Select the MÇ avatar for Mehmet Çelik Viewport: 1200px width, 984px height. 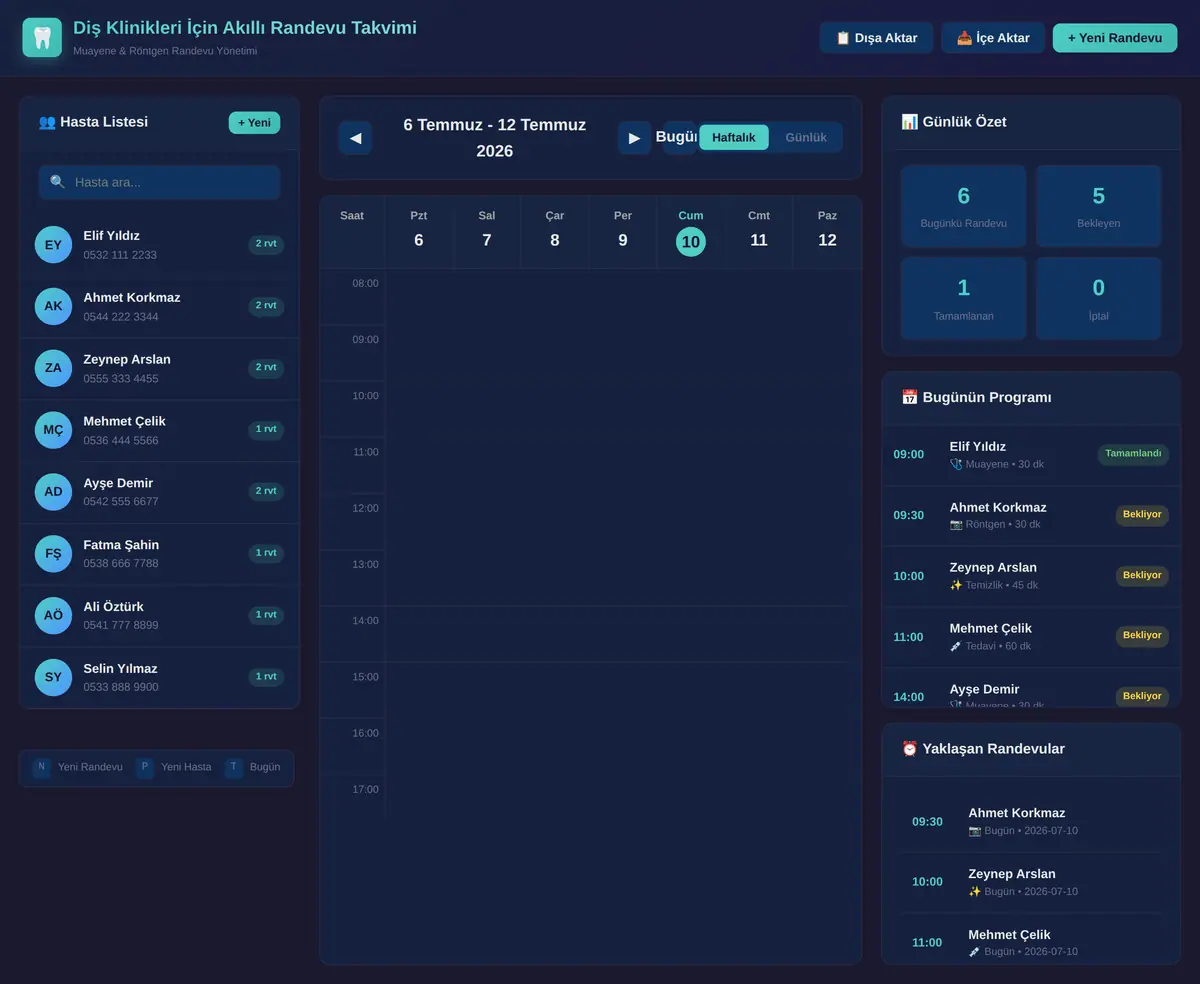(x=53, y=430)
